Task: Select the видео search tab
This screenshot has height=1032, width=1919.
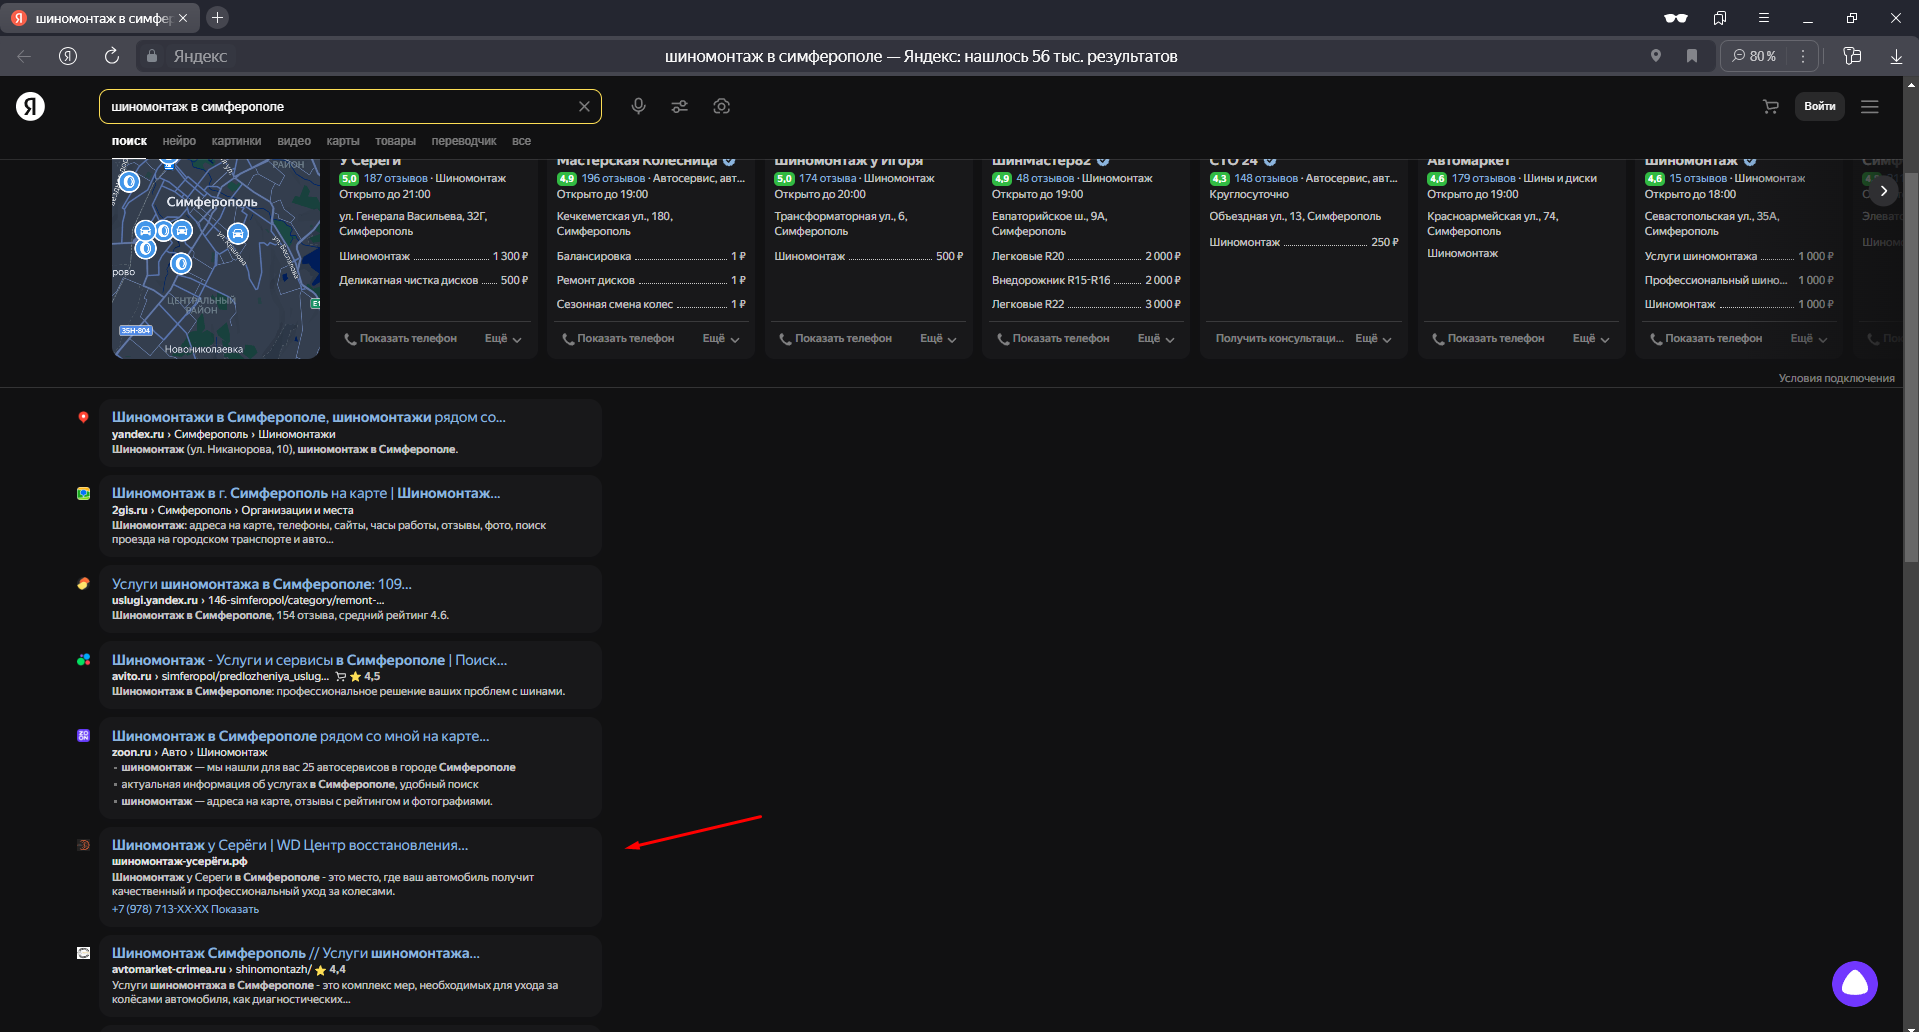Action: [x=294, y=141]
